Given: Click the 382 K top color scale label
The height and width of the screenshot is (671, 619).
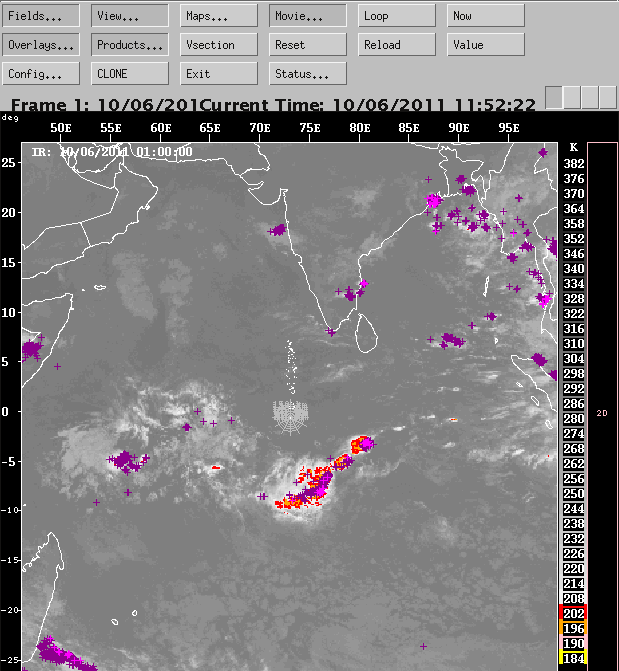Looking at the screenshot, I should (x=574, y=163).
